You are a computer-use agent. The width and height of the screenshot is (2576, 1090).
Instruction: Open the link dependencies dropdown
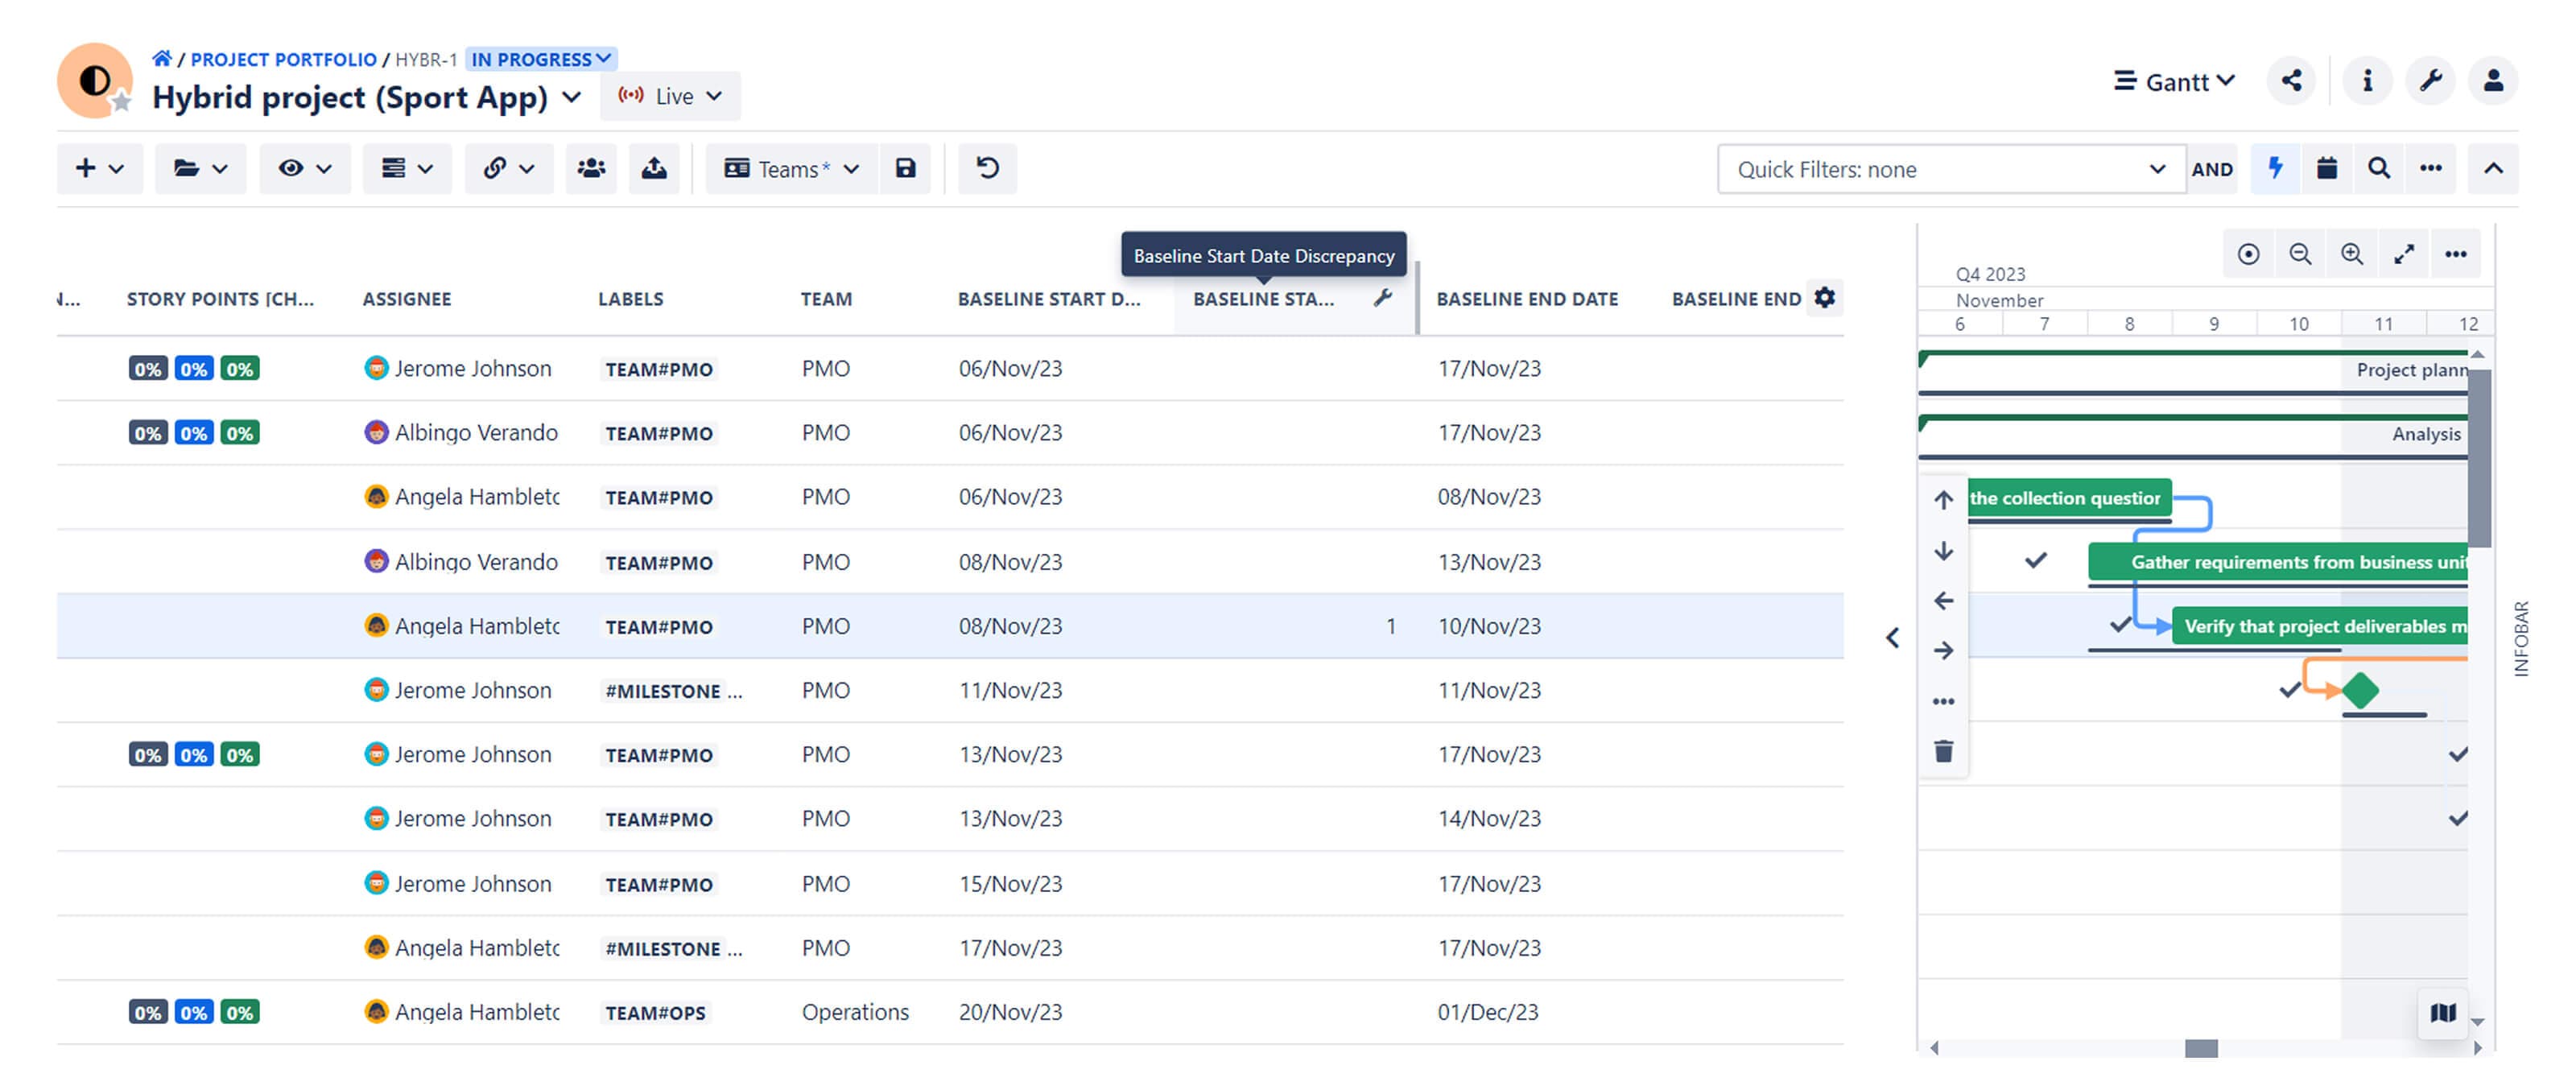click(x=509, y=169)
